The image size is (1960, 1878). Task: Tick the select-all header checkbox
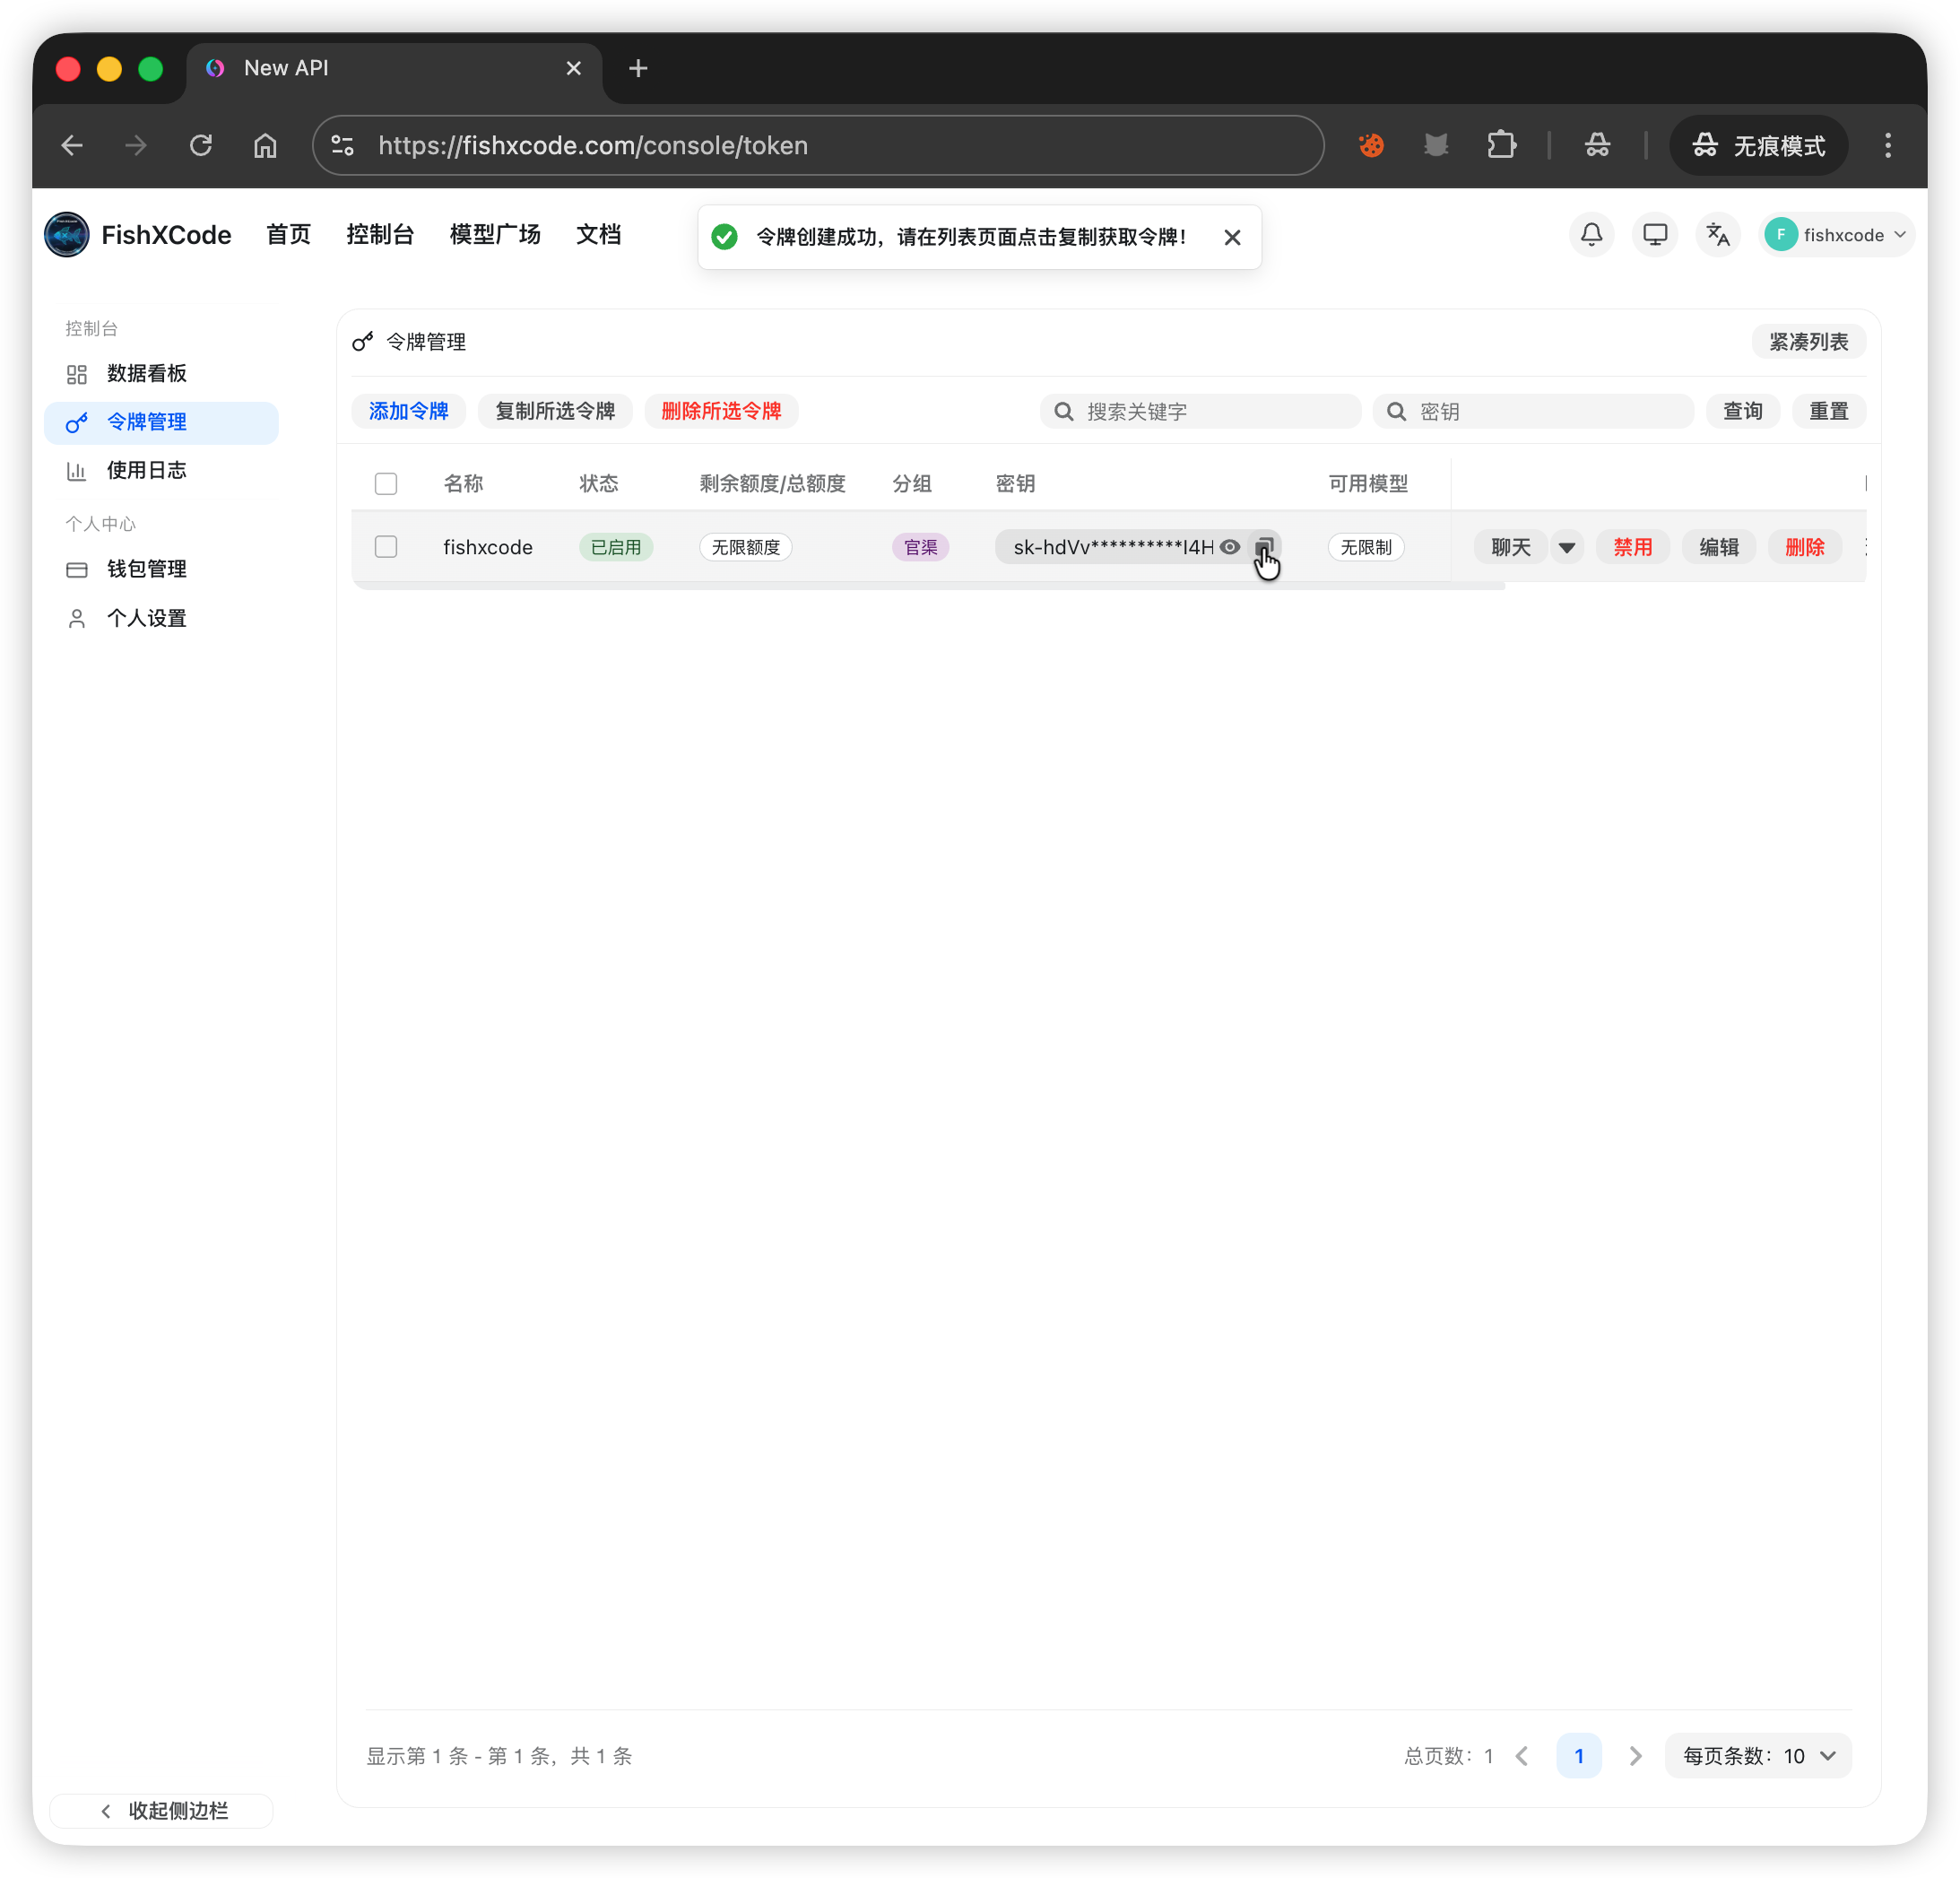[386, 484]
